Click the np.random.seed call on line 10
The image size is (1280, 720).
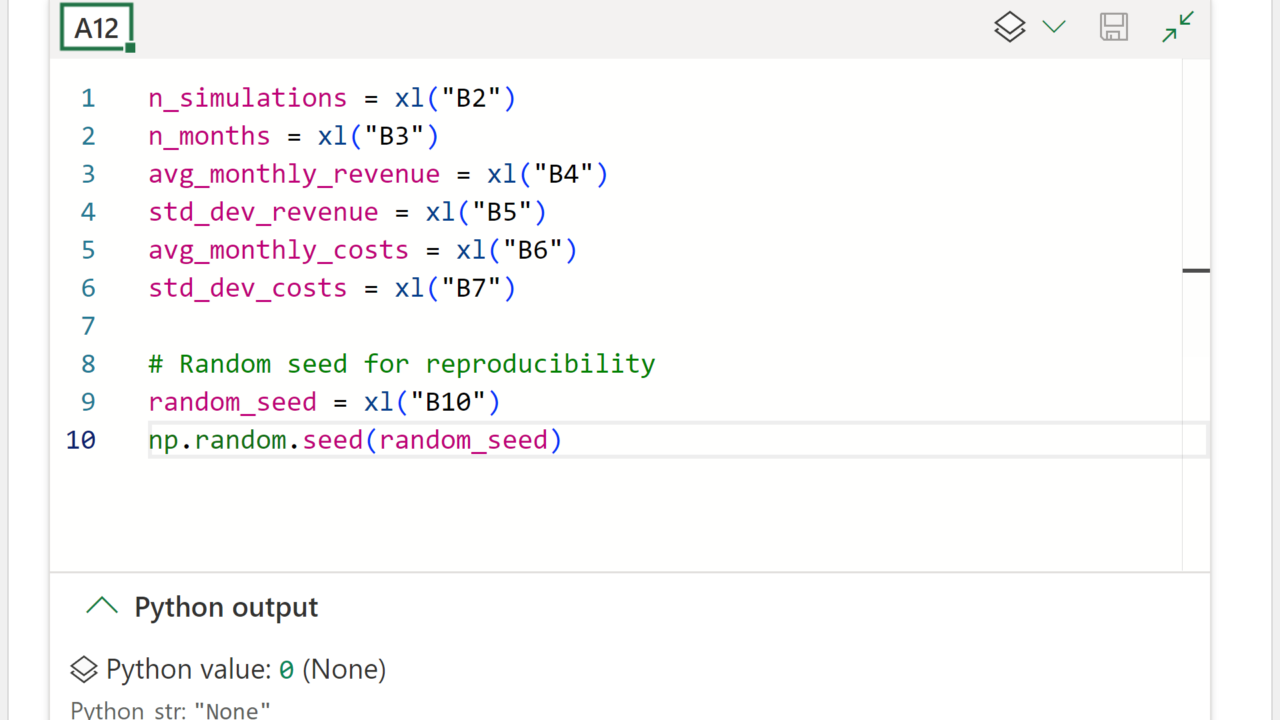355,440
